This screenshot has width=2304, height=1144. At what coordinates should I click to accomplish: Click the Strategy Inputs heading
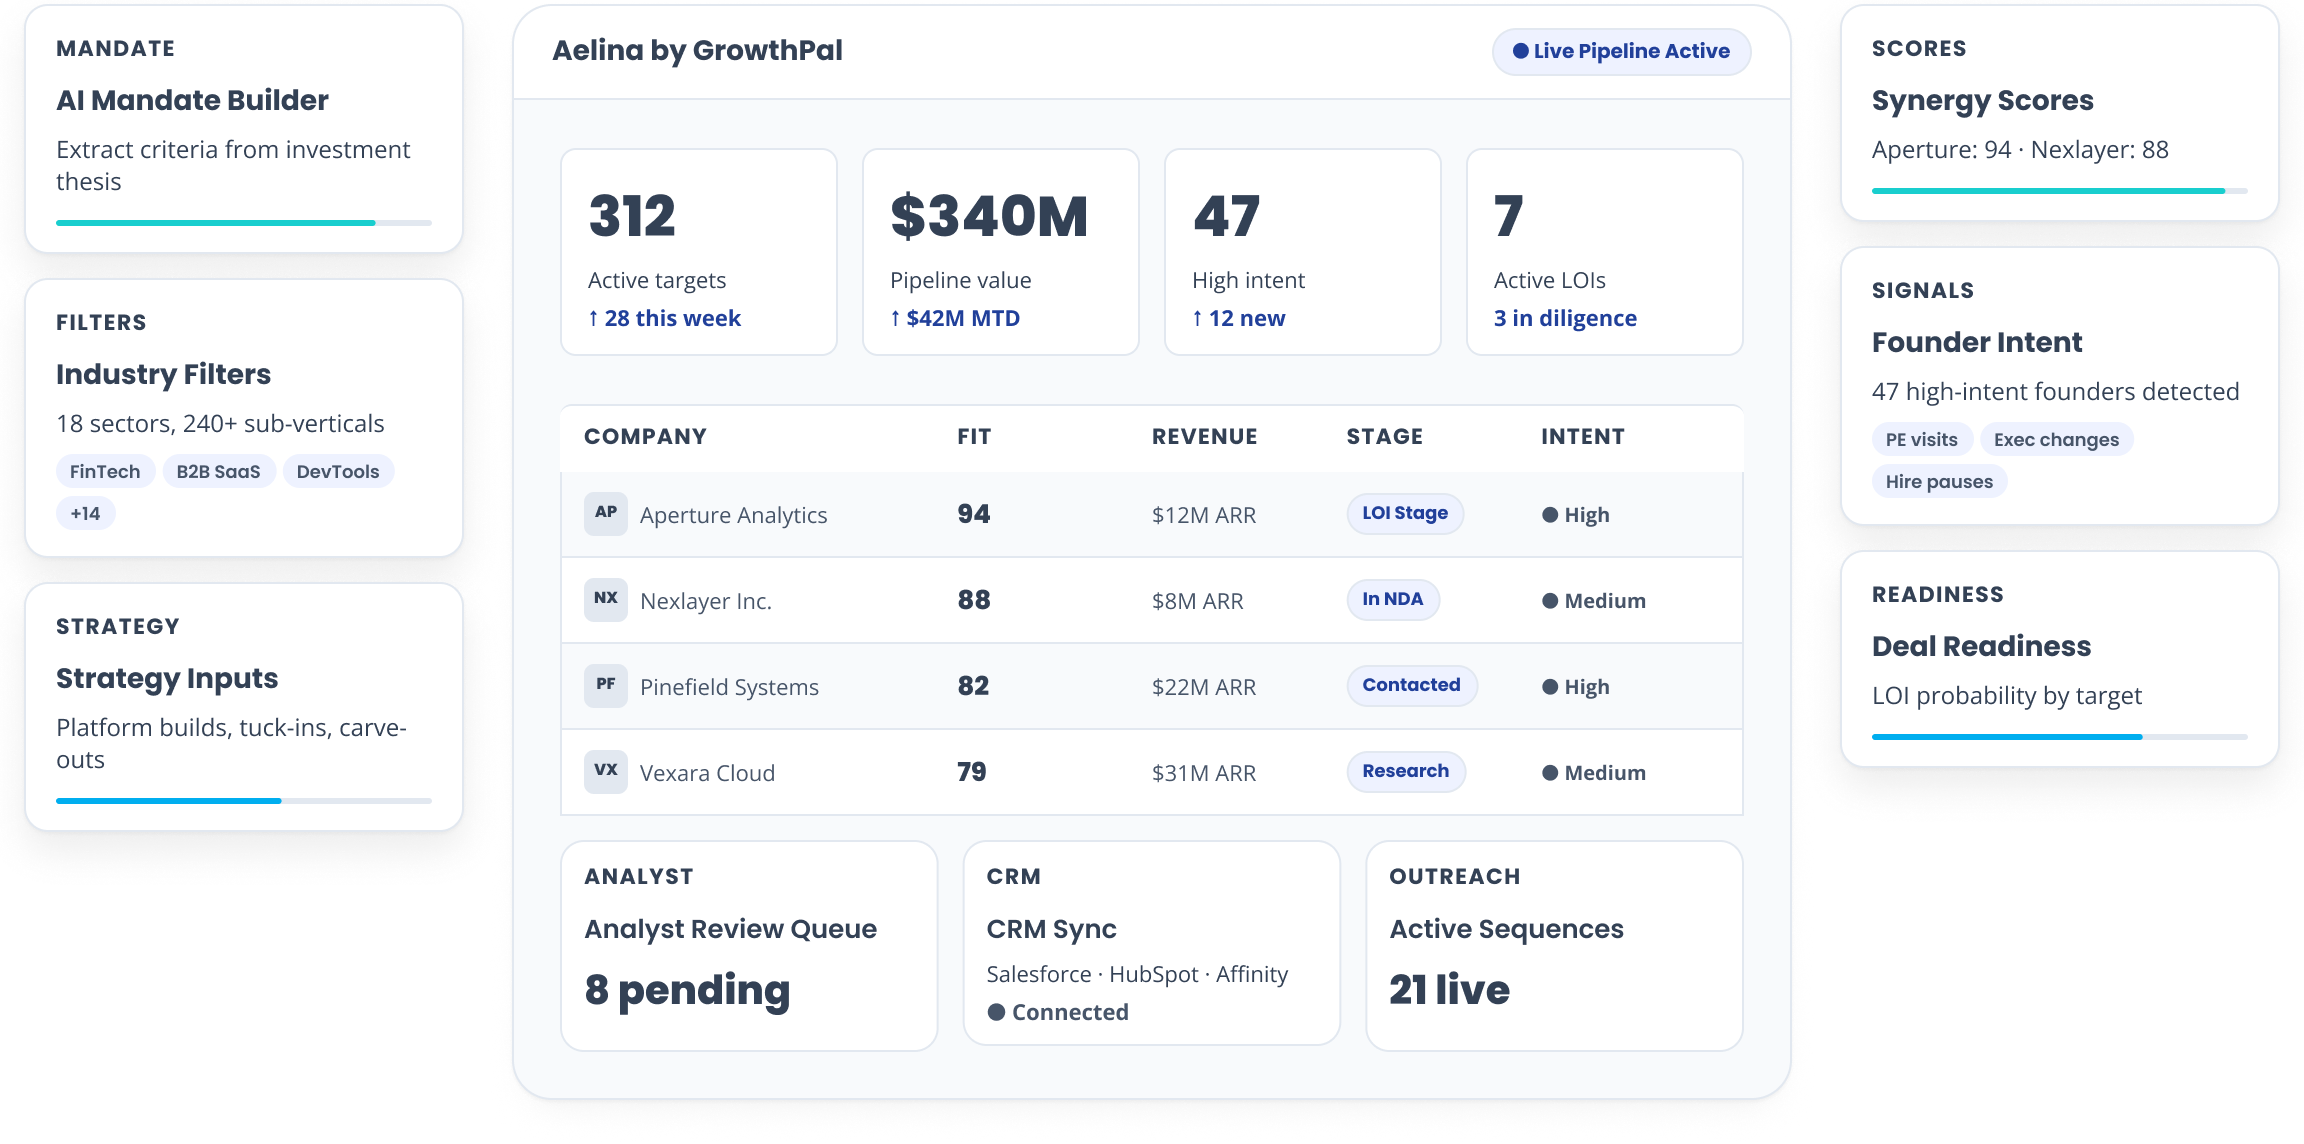(167, 678)
